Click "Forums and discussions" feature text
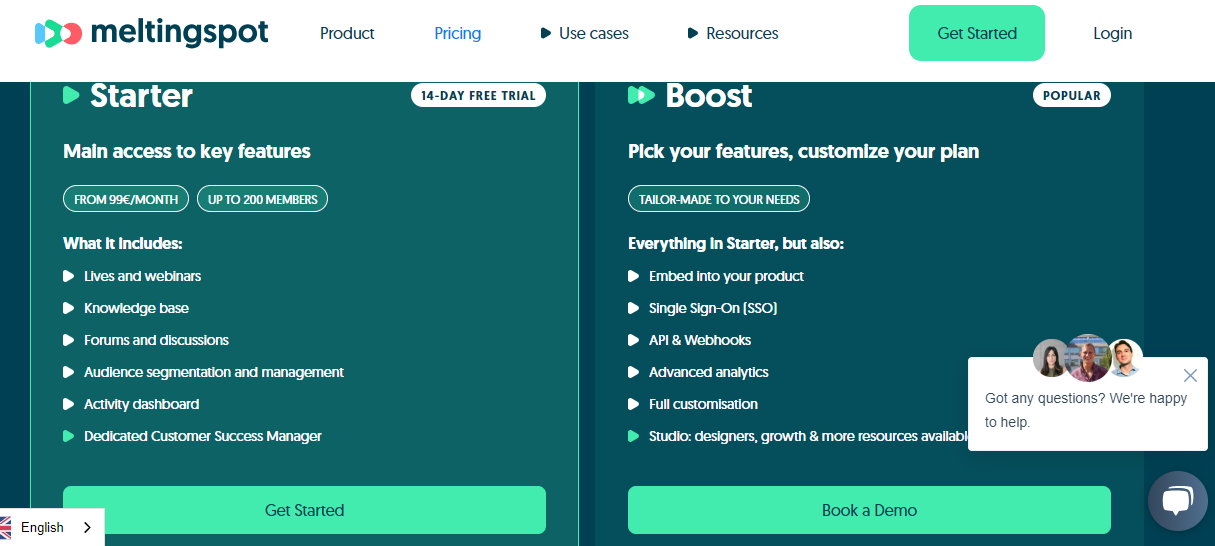This screenshot has height=546, width=1215. pyautogui.click(x=156, y=340)
